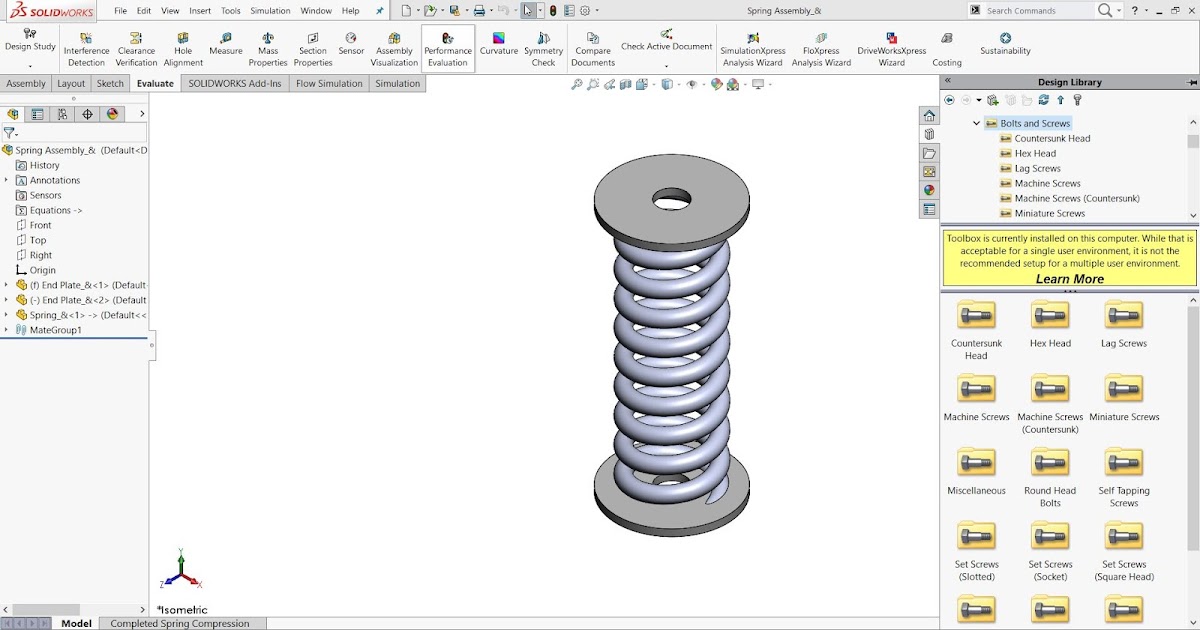Open Assembly Visualization

click(x=394, y=46)
